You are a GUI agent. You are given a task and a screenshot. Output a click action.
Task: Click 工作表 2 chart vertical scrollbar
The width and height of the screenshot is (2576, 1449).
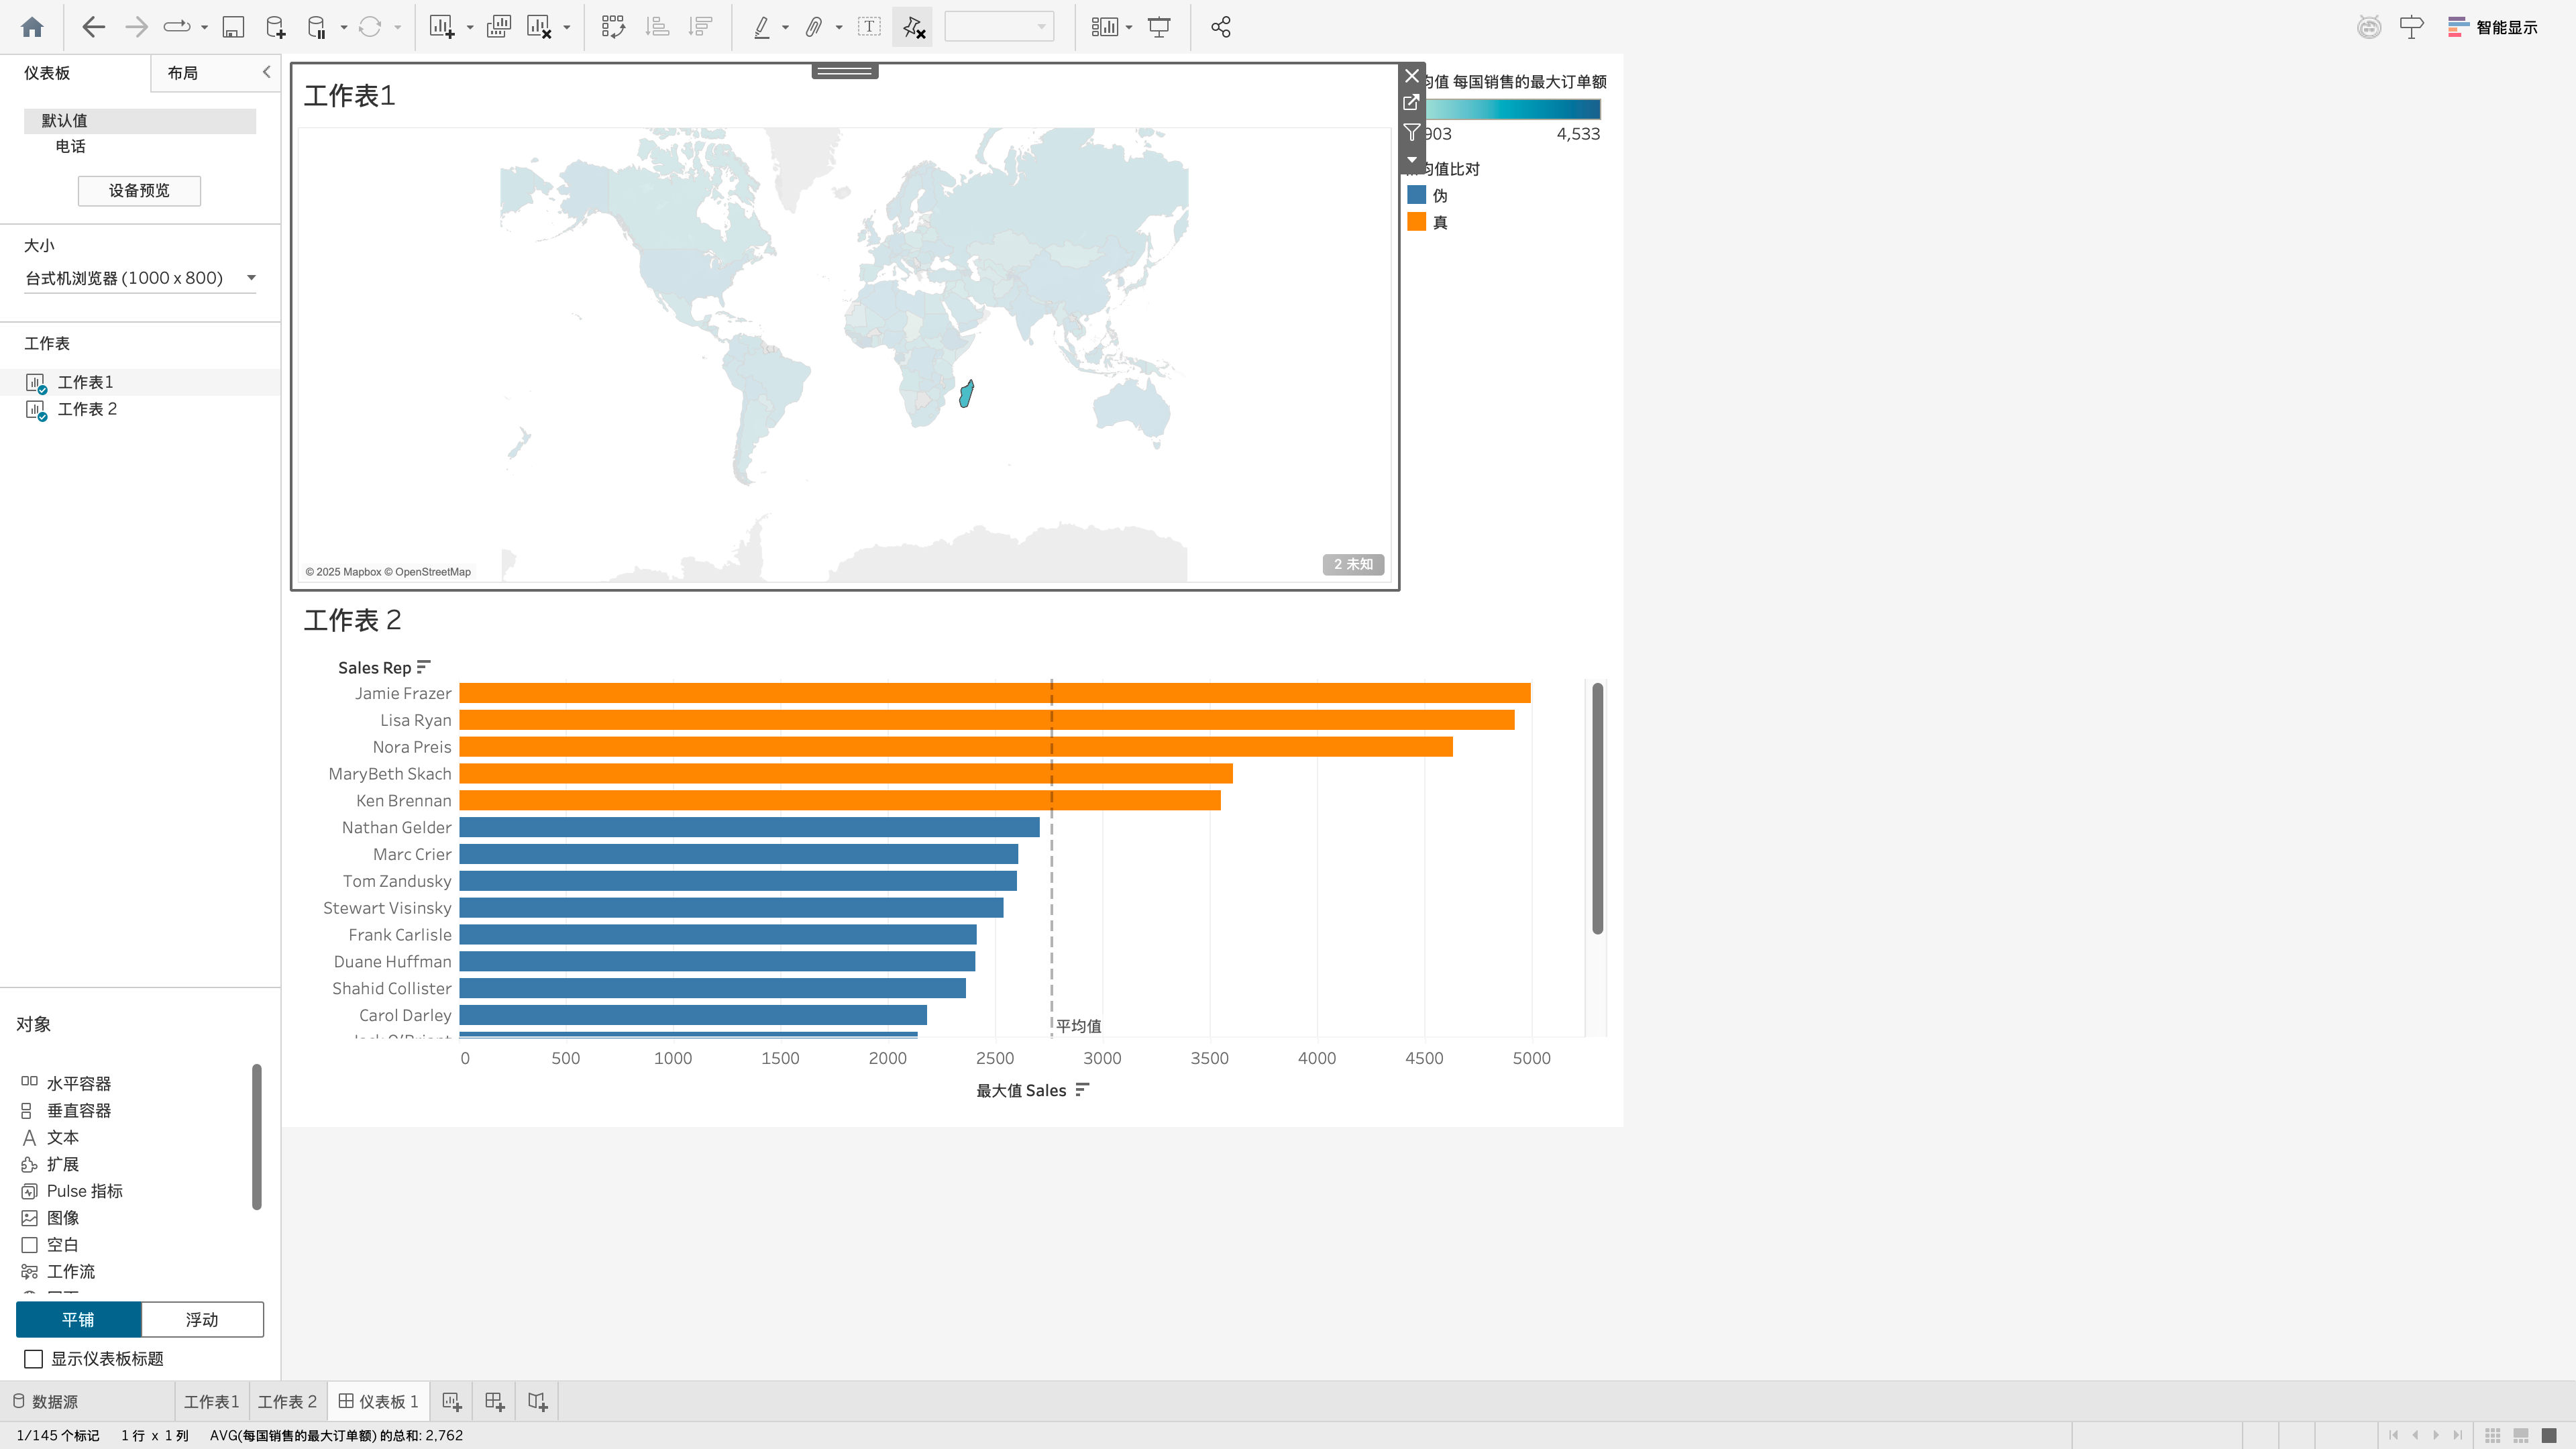(1597, 808)
